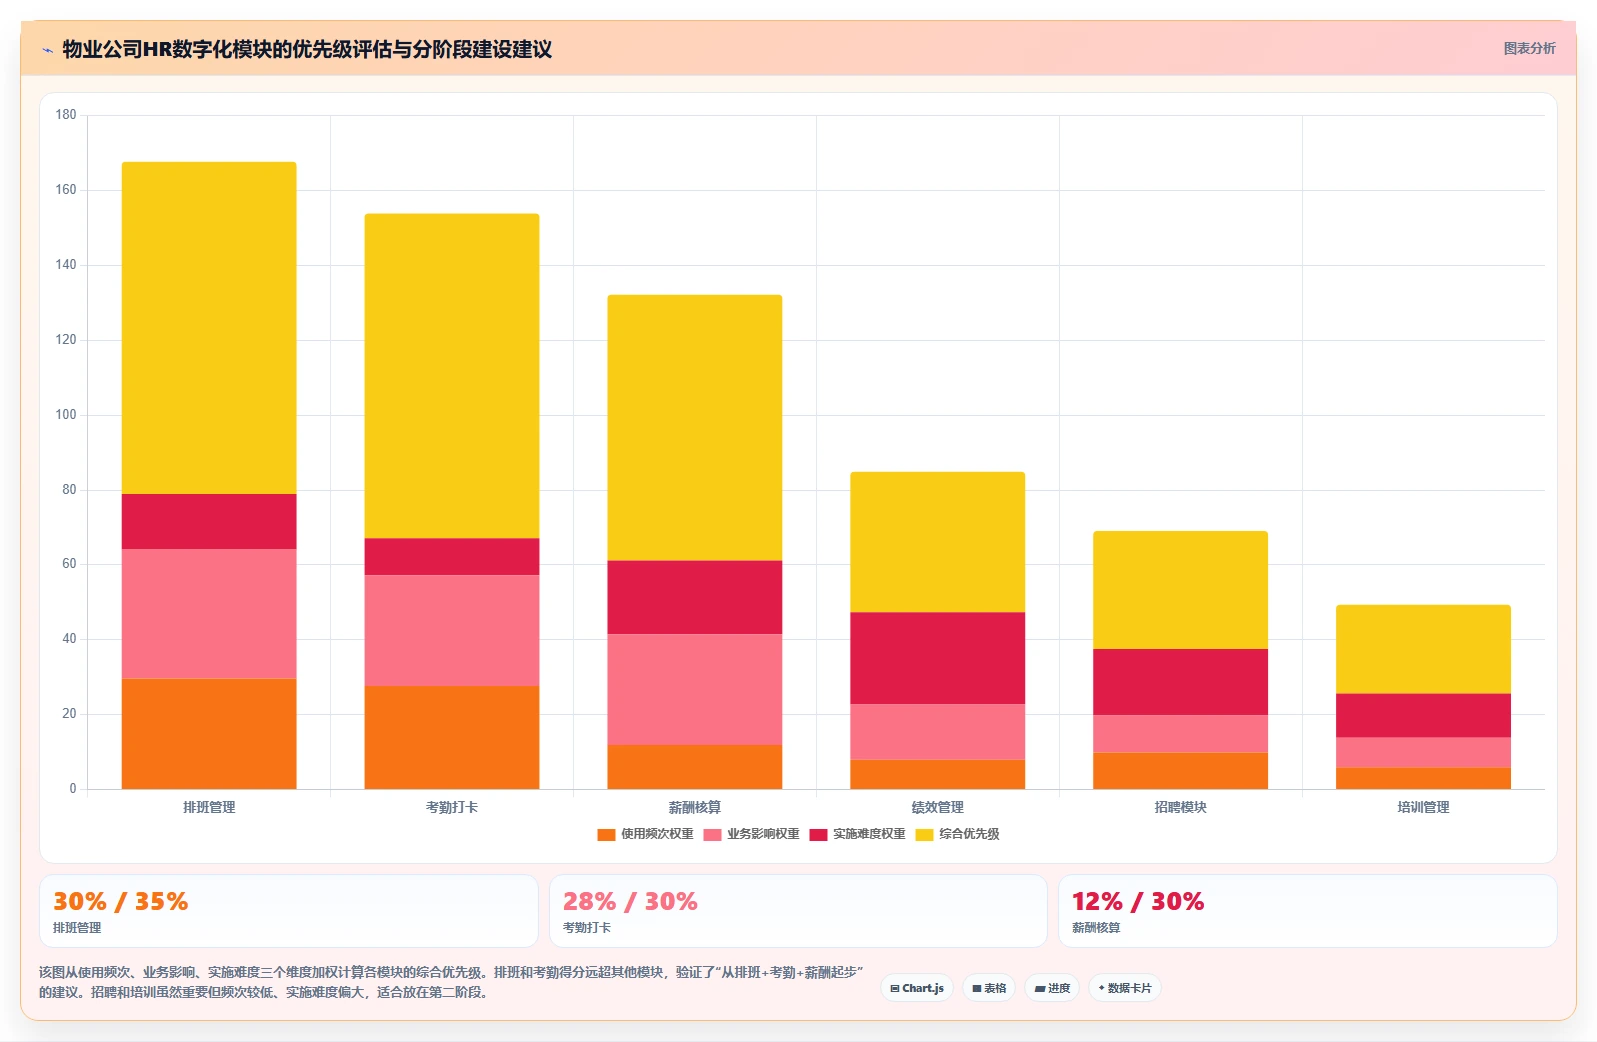The width and height of the screenshot is (1597, 1042).
Task: Click the 业务影响权重 legend label text
Action: [763, 834]
